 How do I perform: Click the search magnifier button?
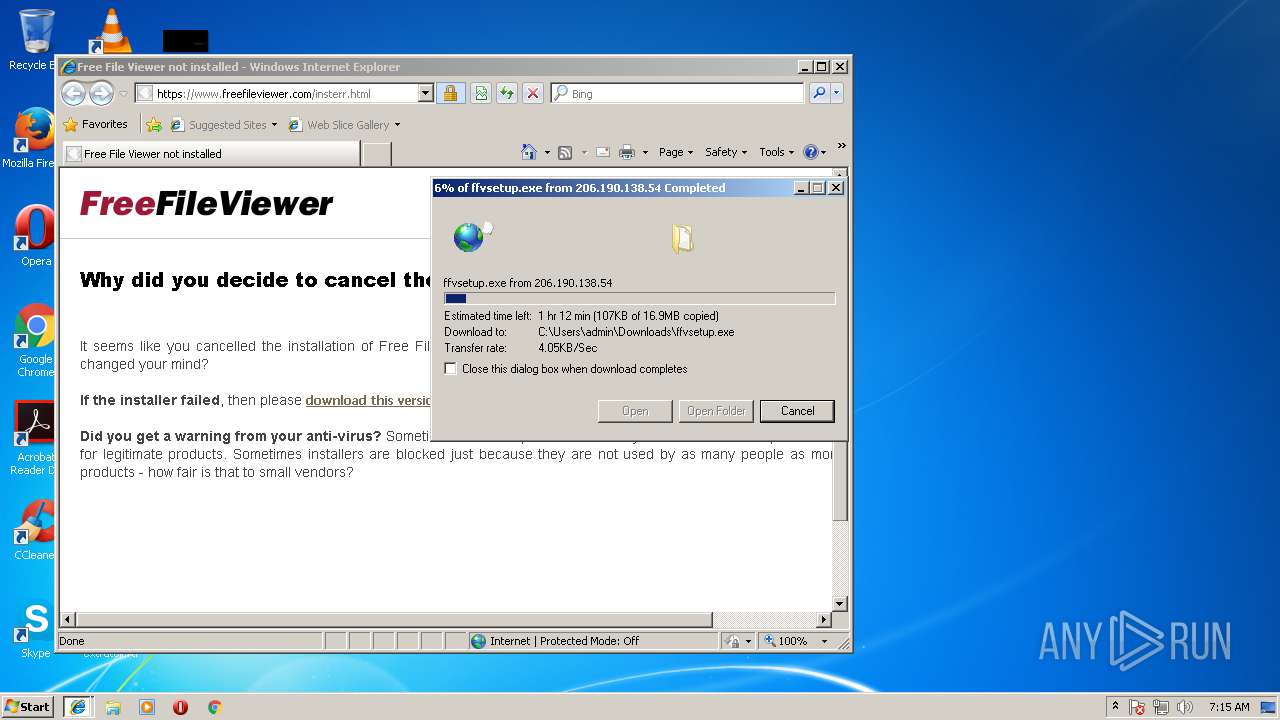click(819, 93)
